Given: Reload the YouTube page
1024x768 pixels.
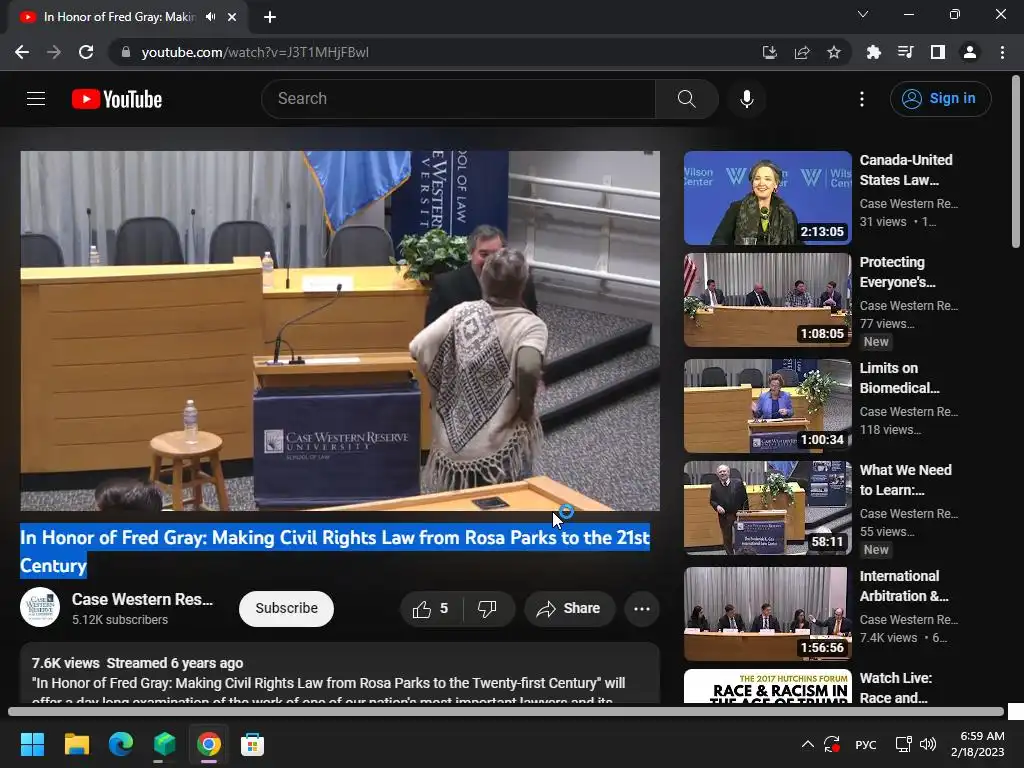Looking at the screenshot, I should click(86, 52).
